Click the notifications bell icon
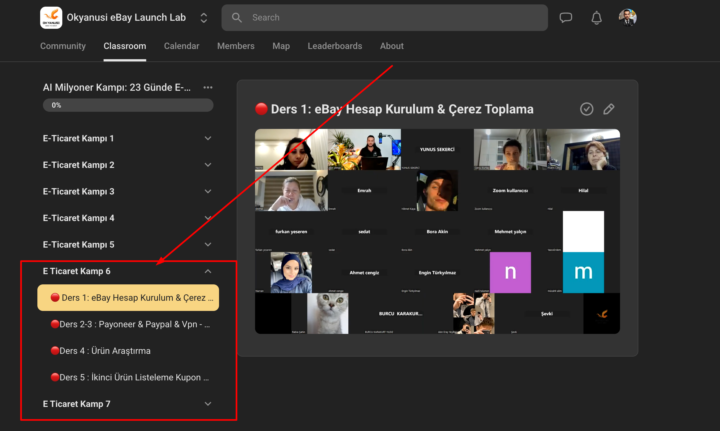 tap(597, 17)
